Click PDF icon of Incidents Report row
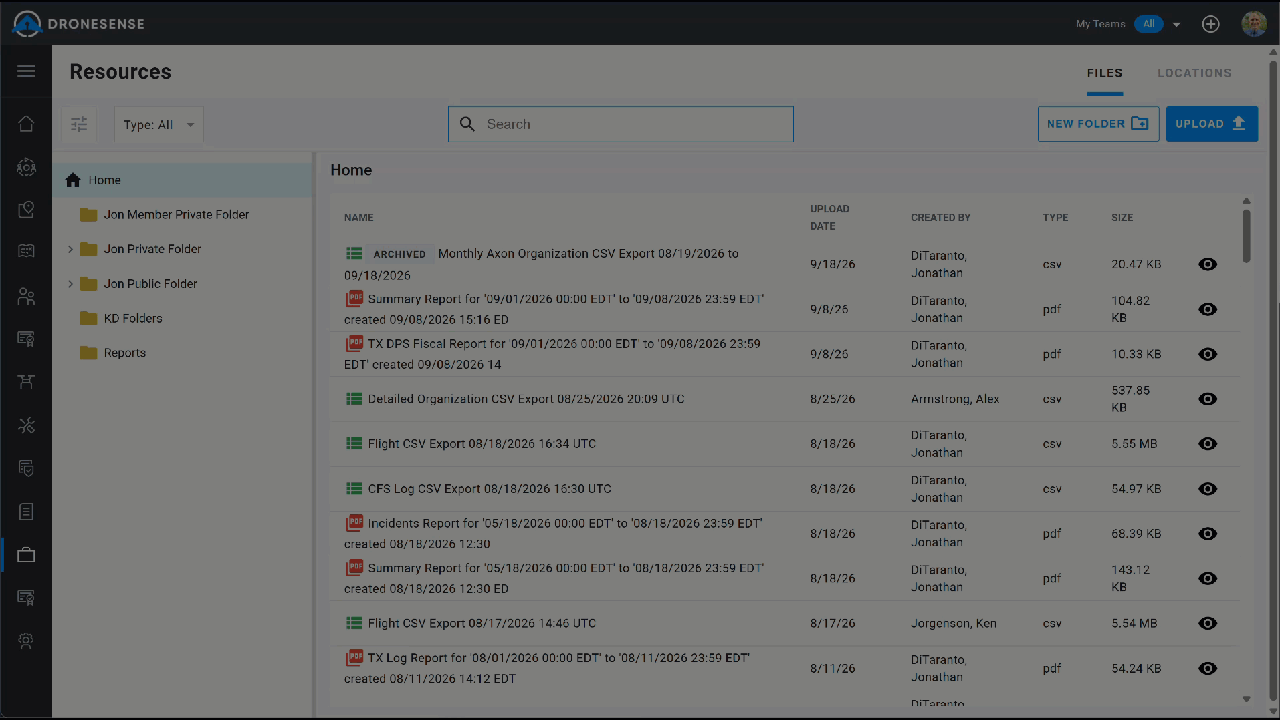Viewport: 1280px width, 720px height. [x=354, y=523]
